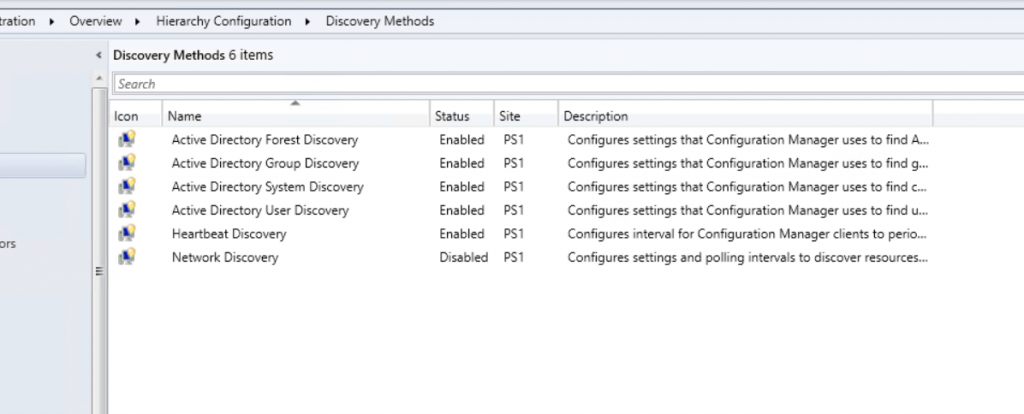Click the Active Directory Group Discovery icon
The width and height of the screenshot is (1024, 414).
click(127, 163)
